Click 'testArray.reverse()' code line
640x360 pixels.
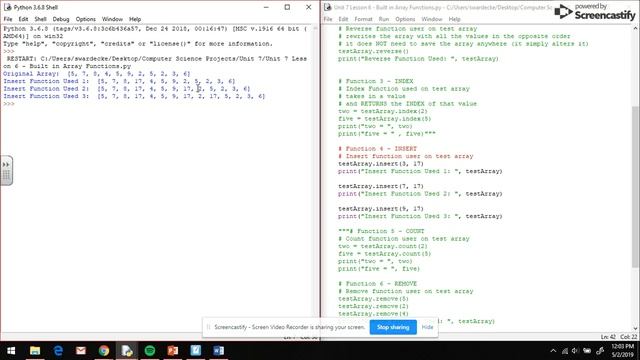tap(373, 51)
